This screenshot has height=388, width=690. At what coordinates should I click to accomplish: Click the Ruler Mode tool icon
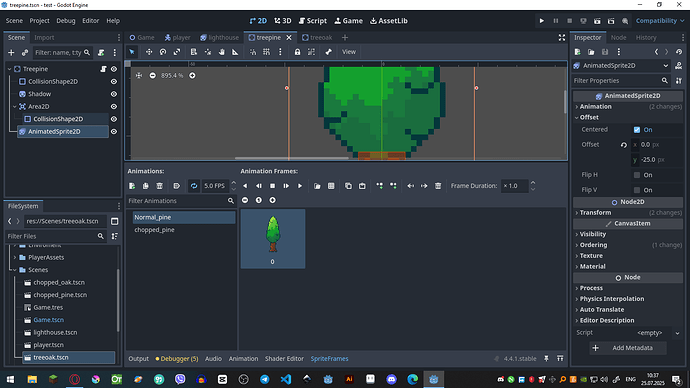point(235,52)
